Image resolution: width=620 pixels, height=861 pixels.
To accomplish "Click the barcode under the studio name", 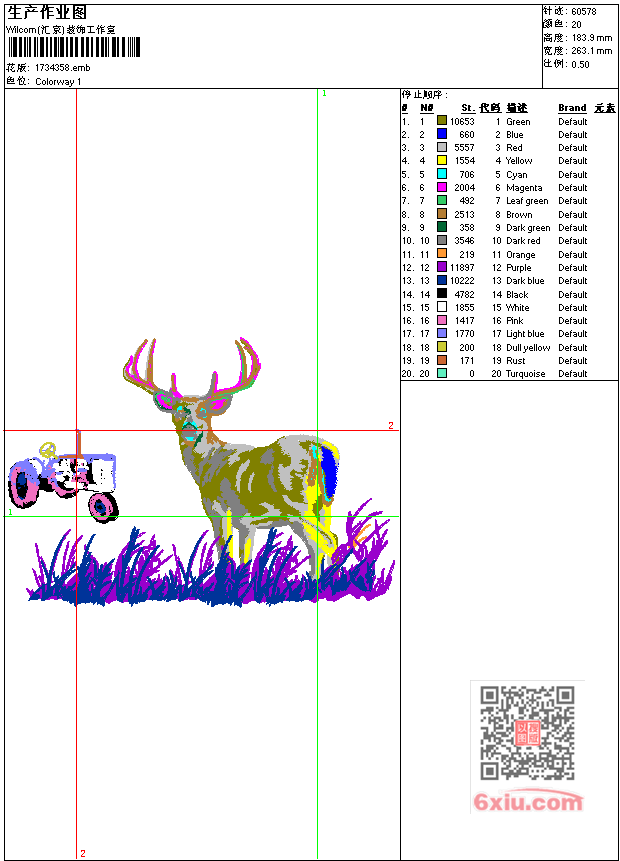I will 74,47.
